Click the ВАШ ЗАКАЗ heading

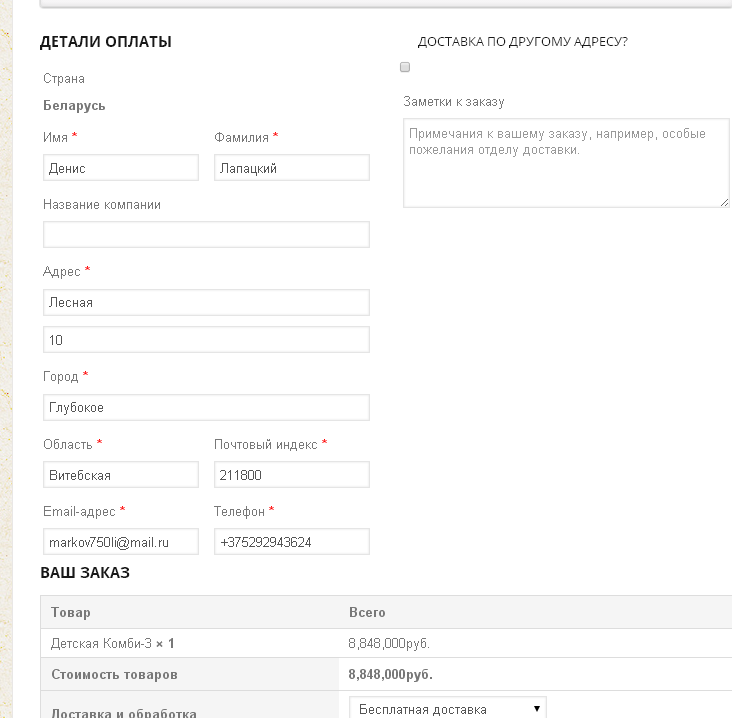click(85, 573)
